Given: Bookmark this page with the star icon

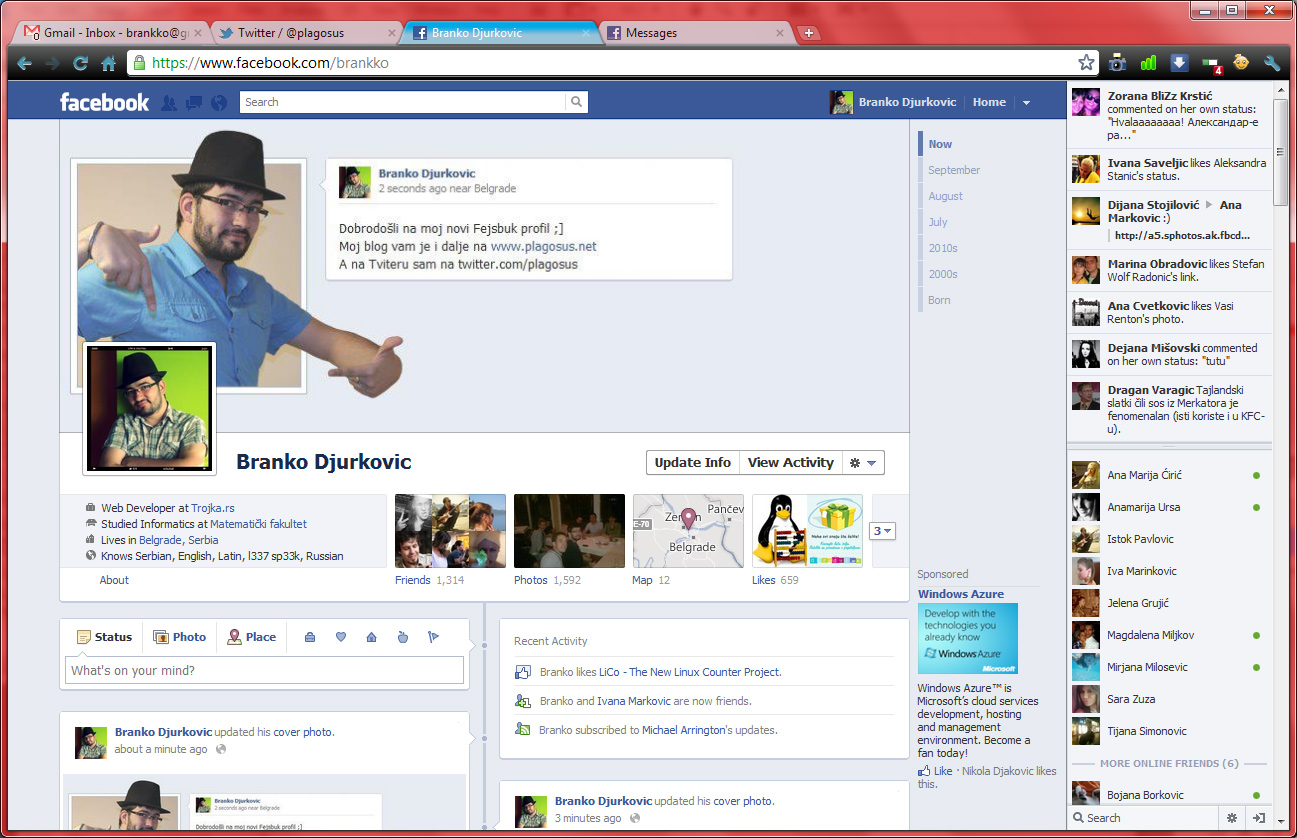Looking at the screenshot, I should (x=1086, y=63).
